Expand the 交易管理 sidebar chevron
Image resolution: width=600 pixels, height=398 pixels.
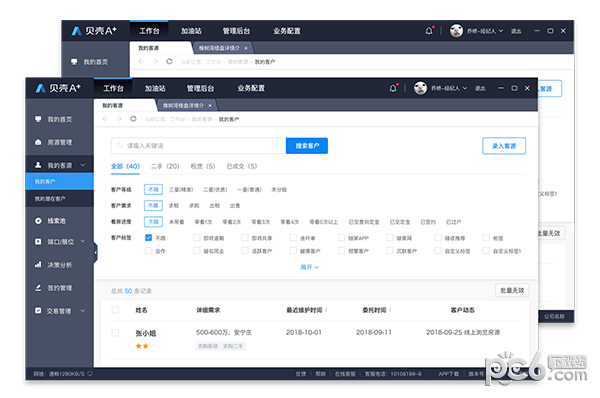click(x=83, y=310)
